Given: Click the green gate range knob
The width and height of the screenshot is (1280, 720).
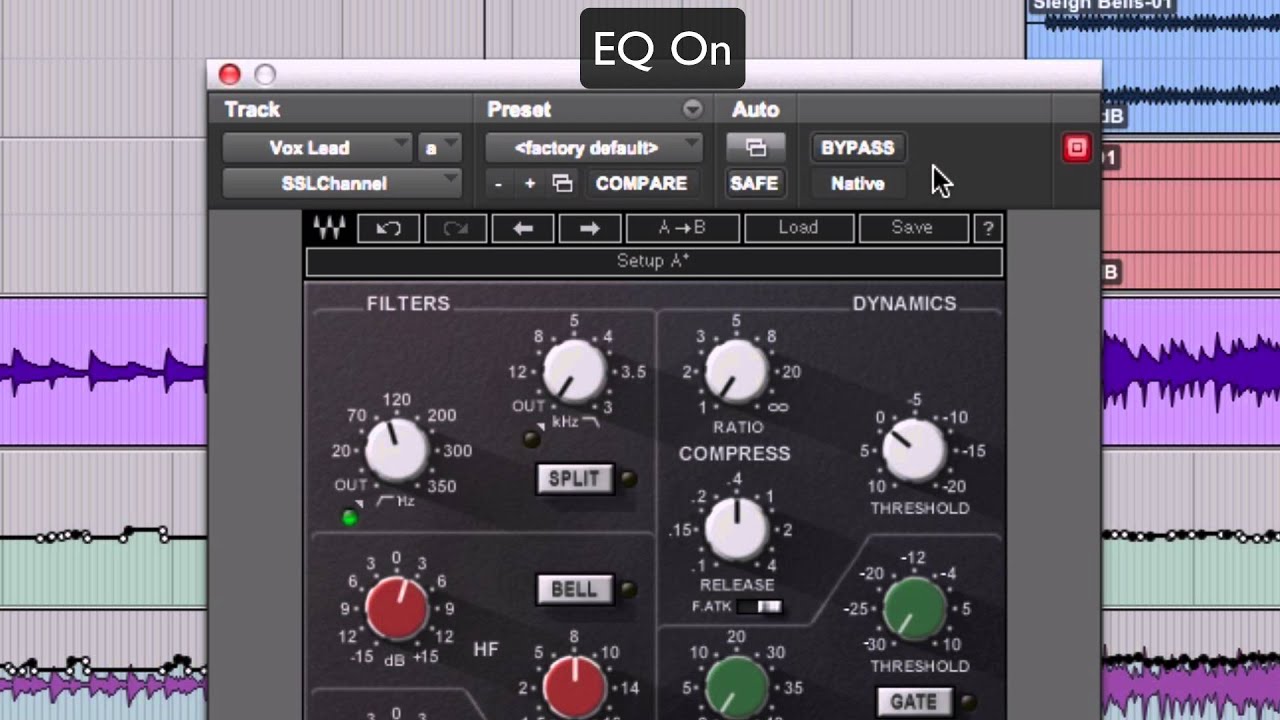Looking at the screenshot, I should point(737,688).
